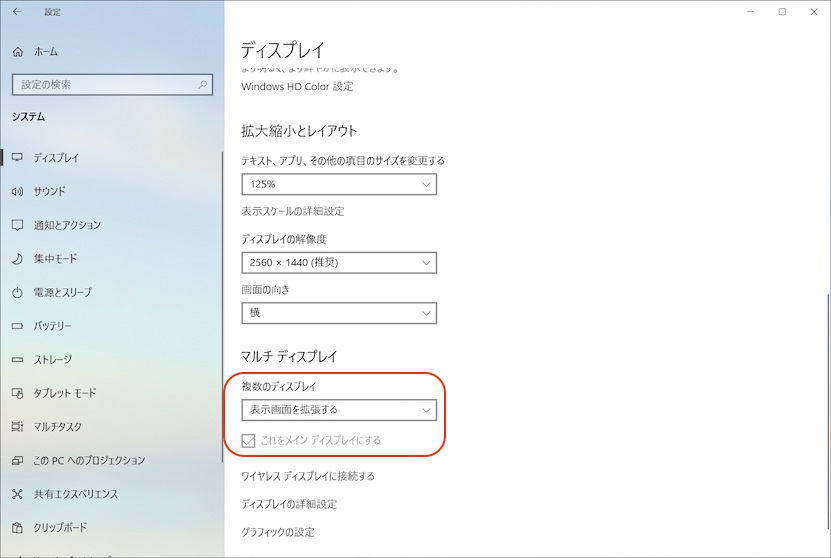Open 表示スケールの詳細設定 link
Image resolution: width=831 pixels, height=558 pixels.
click(x=293, y=211)
